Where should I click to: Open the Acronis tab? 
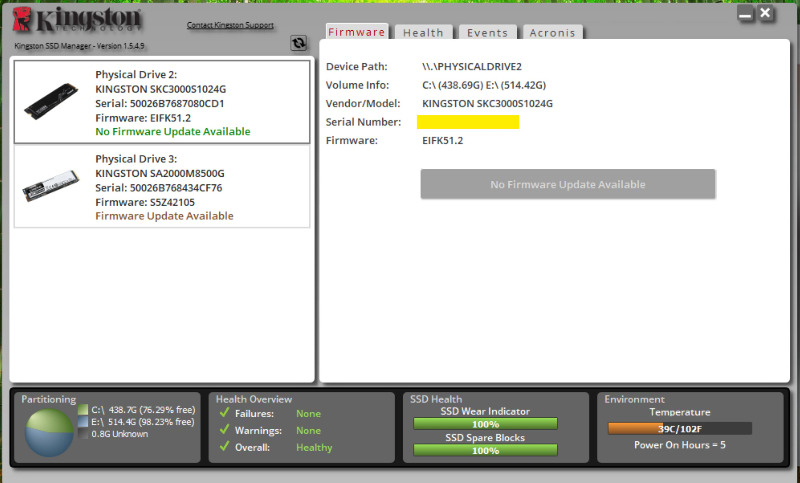pyautogui.click(x=552, y=32)
